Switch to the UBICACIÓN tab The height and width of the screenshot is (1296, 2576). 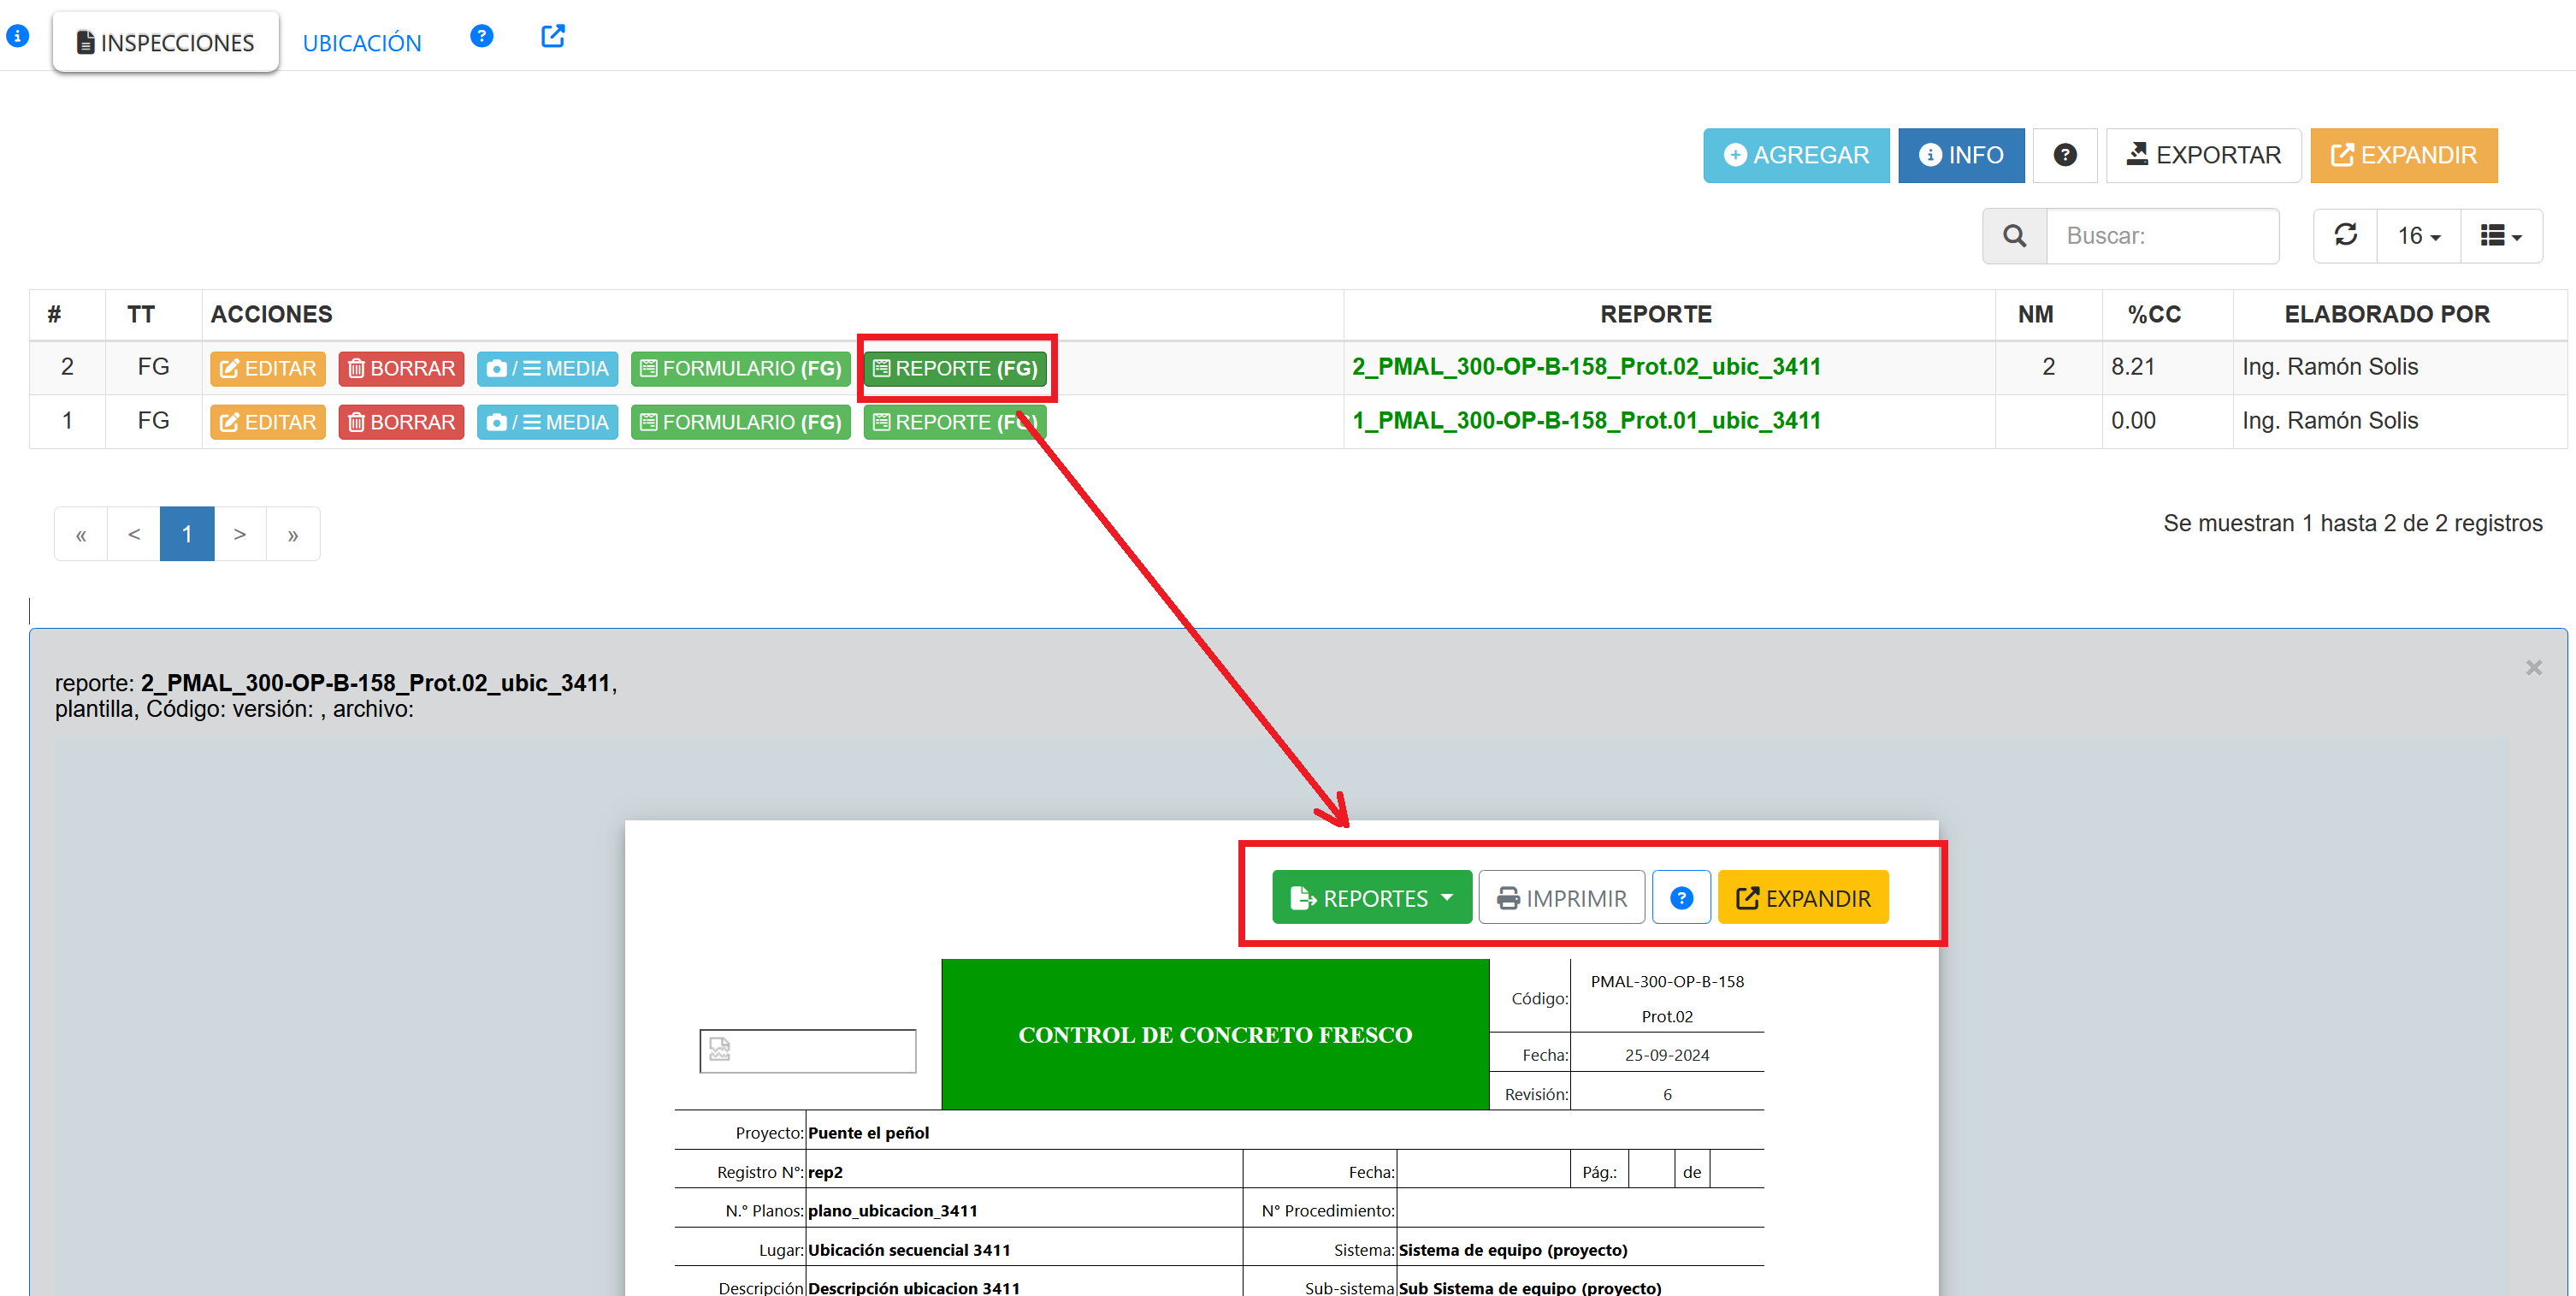(362, 43)
